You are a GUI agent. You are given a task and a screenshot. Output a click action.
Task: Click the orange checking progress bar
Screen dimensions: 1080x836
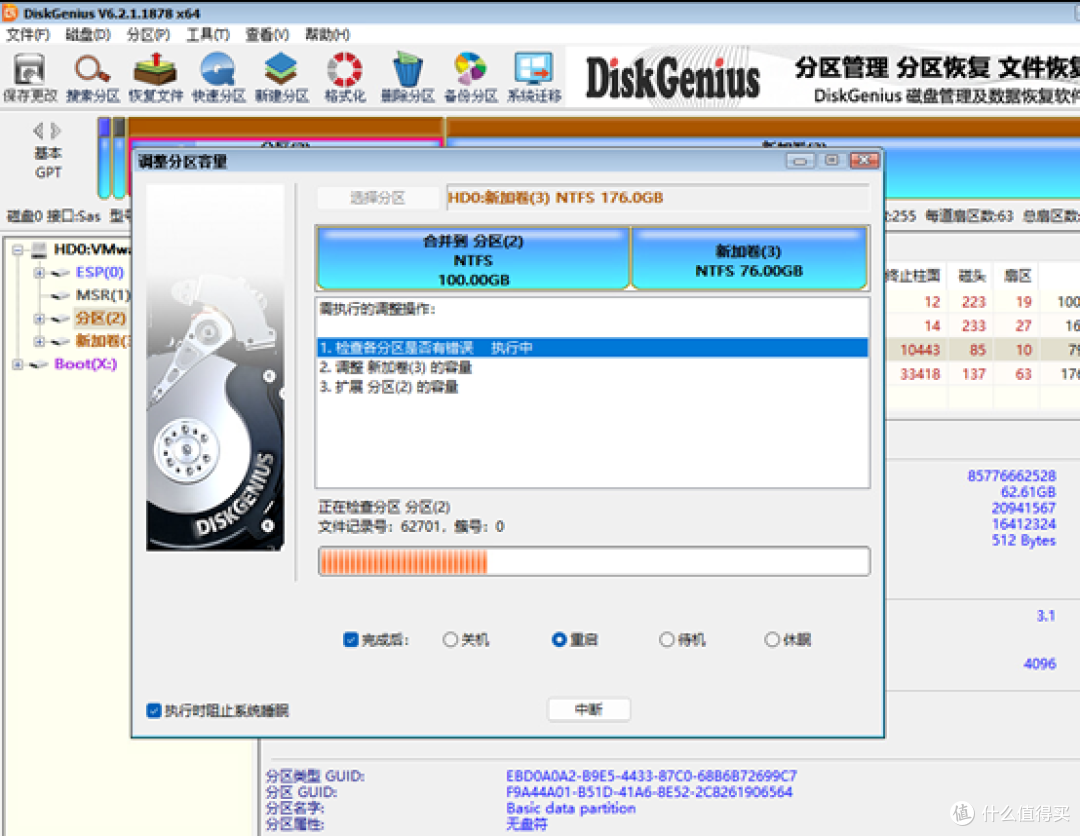[x=594, y=561]
